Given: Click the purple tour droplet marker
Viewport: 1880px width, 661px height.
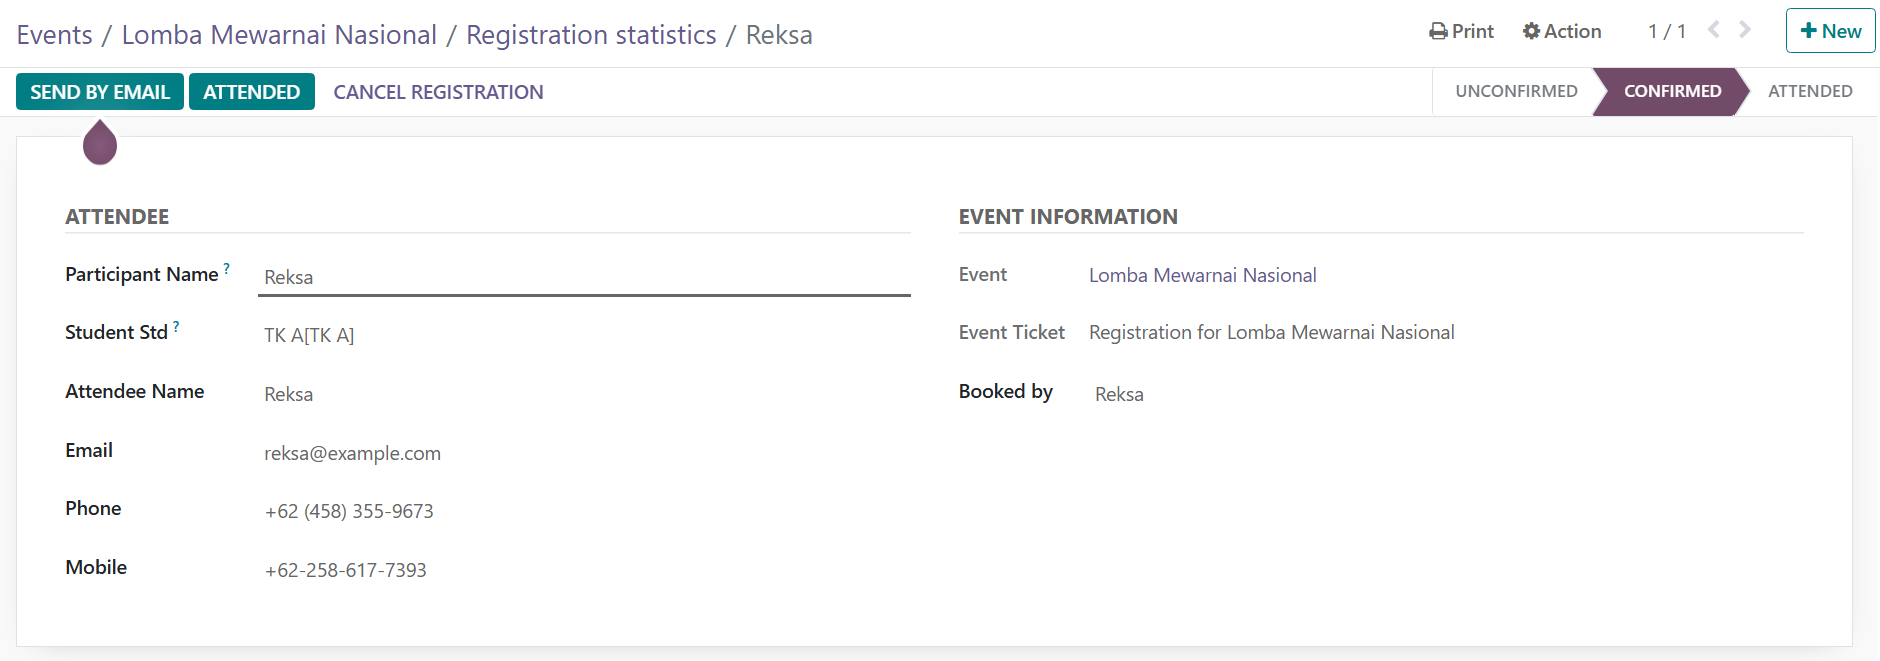Looking at the screenshot, I should coord(100,143).
